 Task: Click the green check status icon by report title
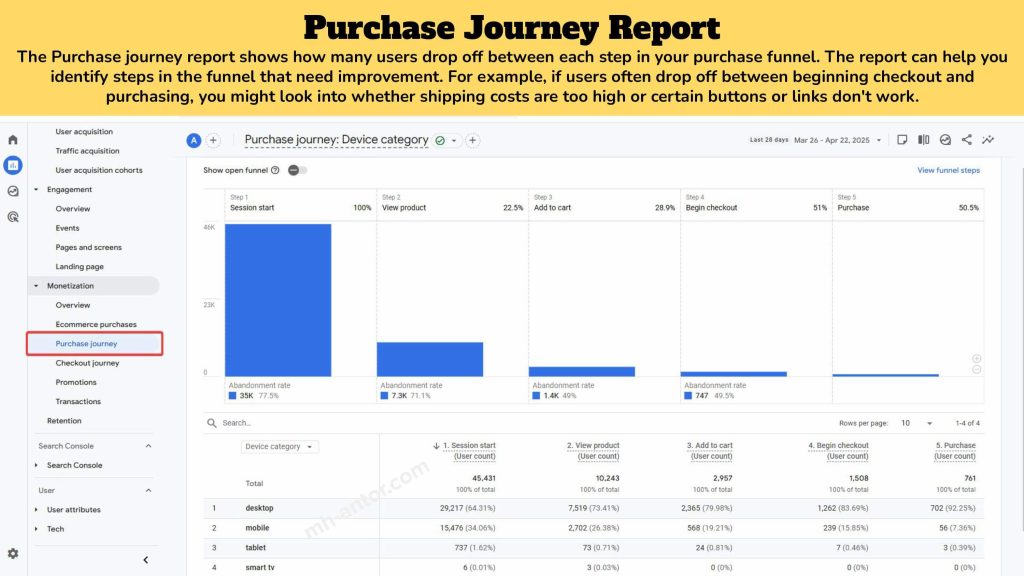(x=440, y=140)
